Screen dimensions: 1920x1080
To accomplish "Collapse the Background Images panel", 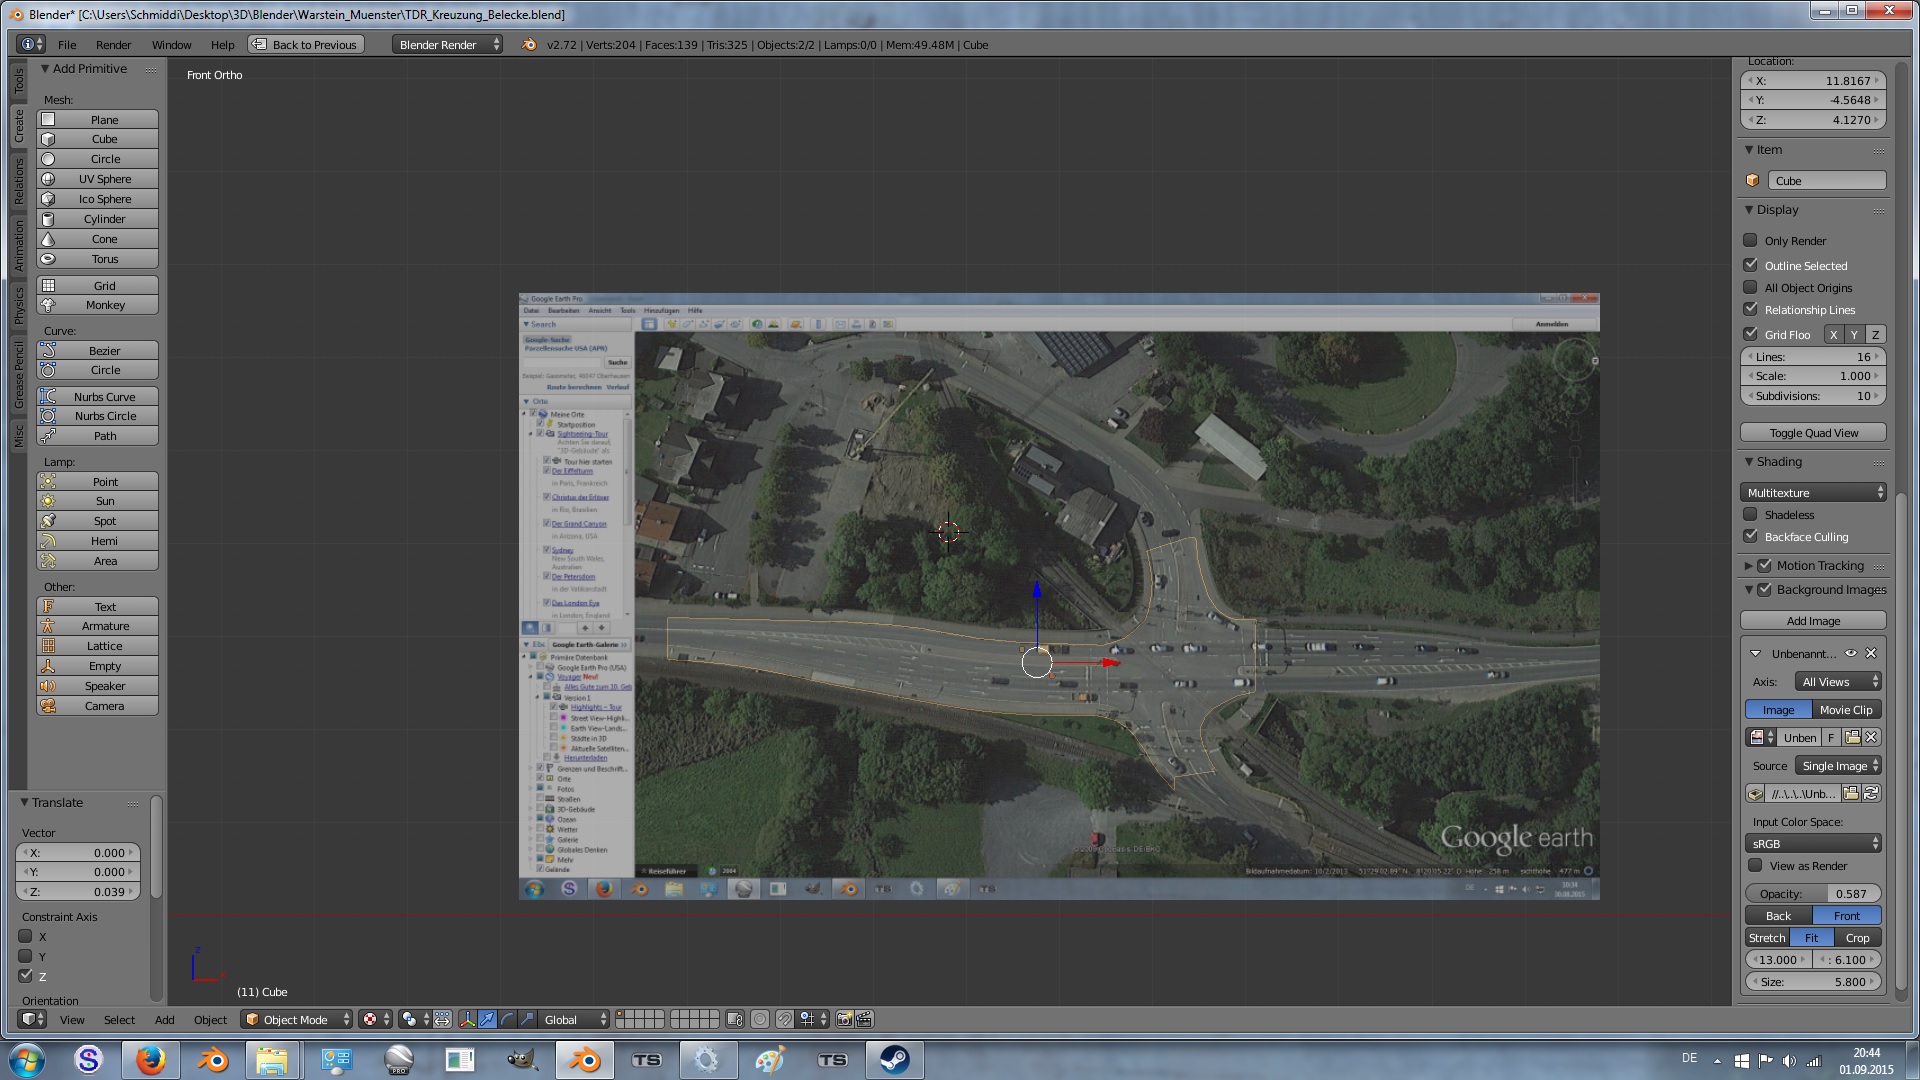I will coord(1749,590).
